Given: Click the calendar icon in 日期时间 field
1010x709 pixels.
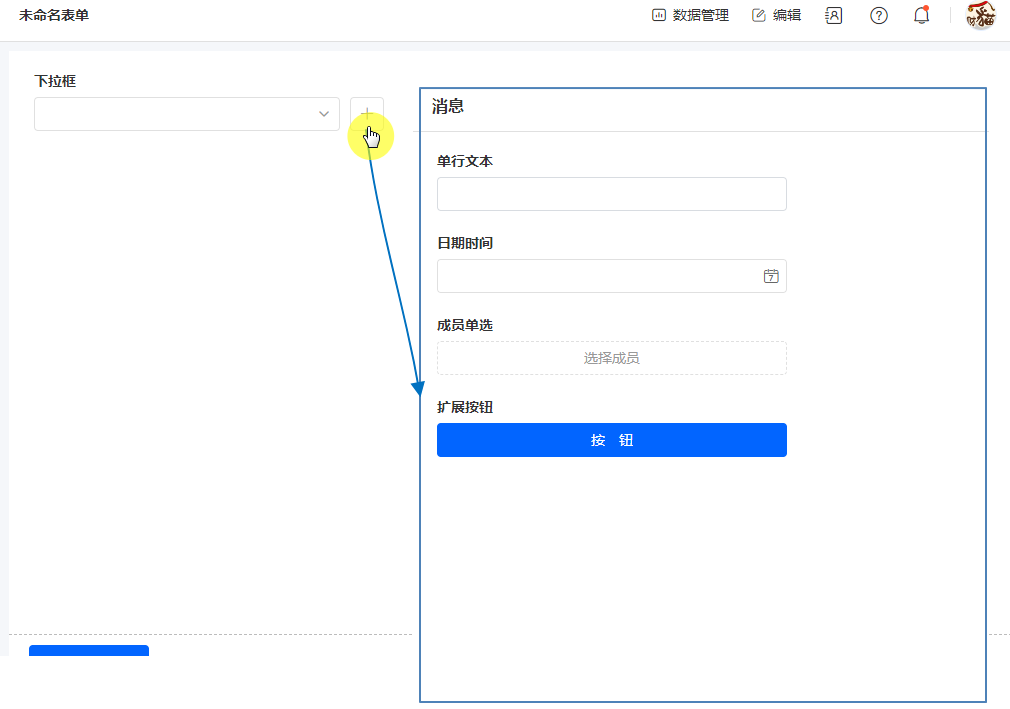Looking at the screenshot, I should (771, 276).
